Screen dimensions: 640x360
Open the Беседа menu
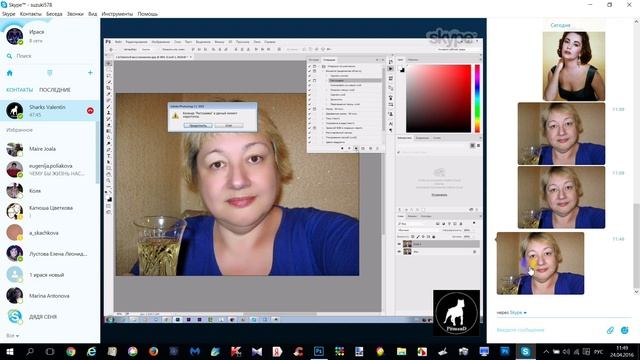coord(54,14)
